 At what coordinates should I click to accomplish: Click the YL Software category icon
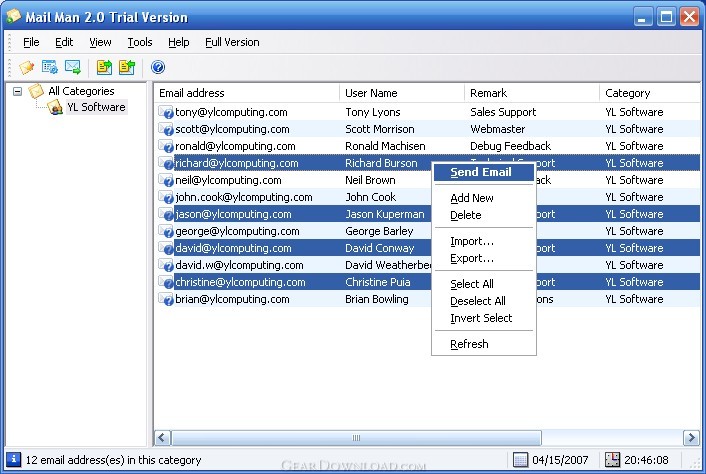55,107
